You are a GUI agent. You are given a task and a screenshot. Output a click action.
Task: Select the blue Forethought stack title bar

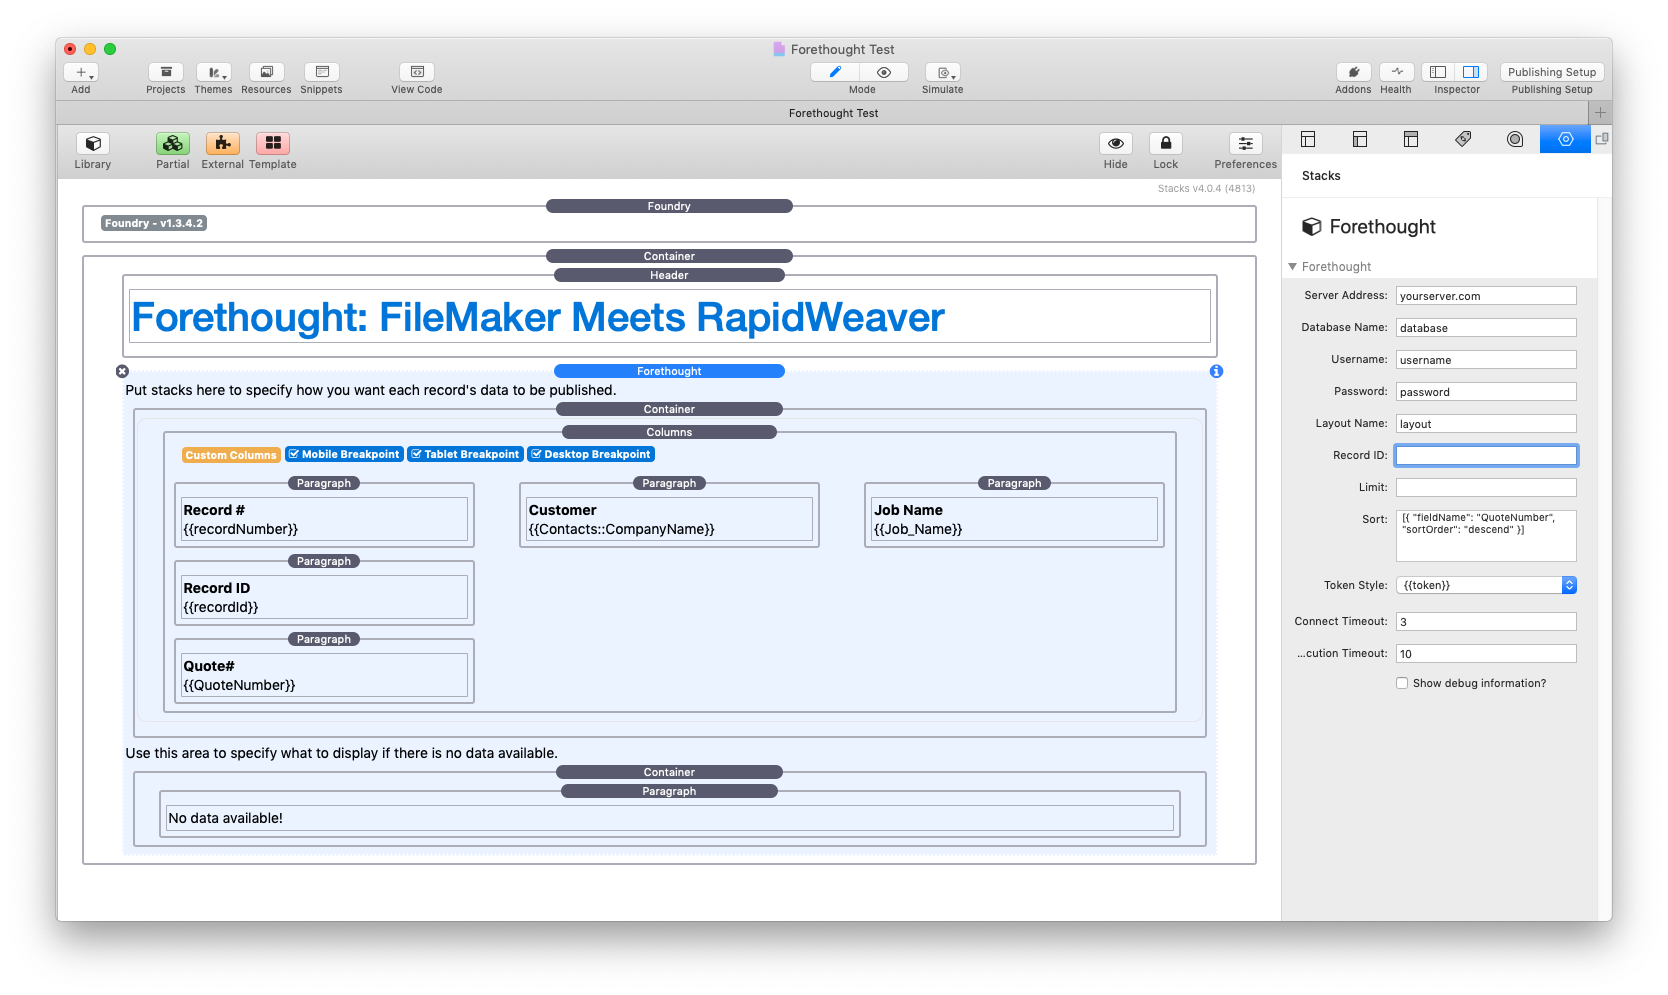coord(669,371)
